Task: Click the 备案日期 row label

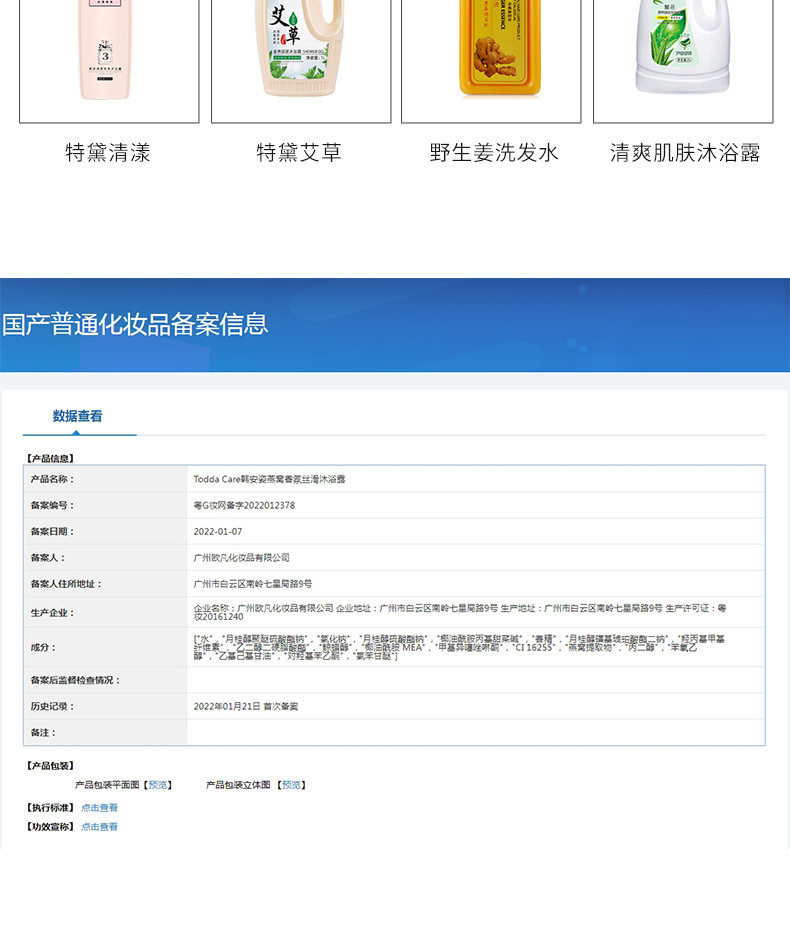Action: [x=53, y=532]
